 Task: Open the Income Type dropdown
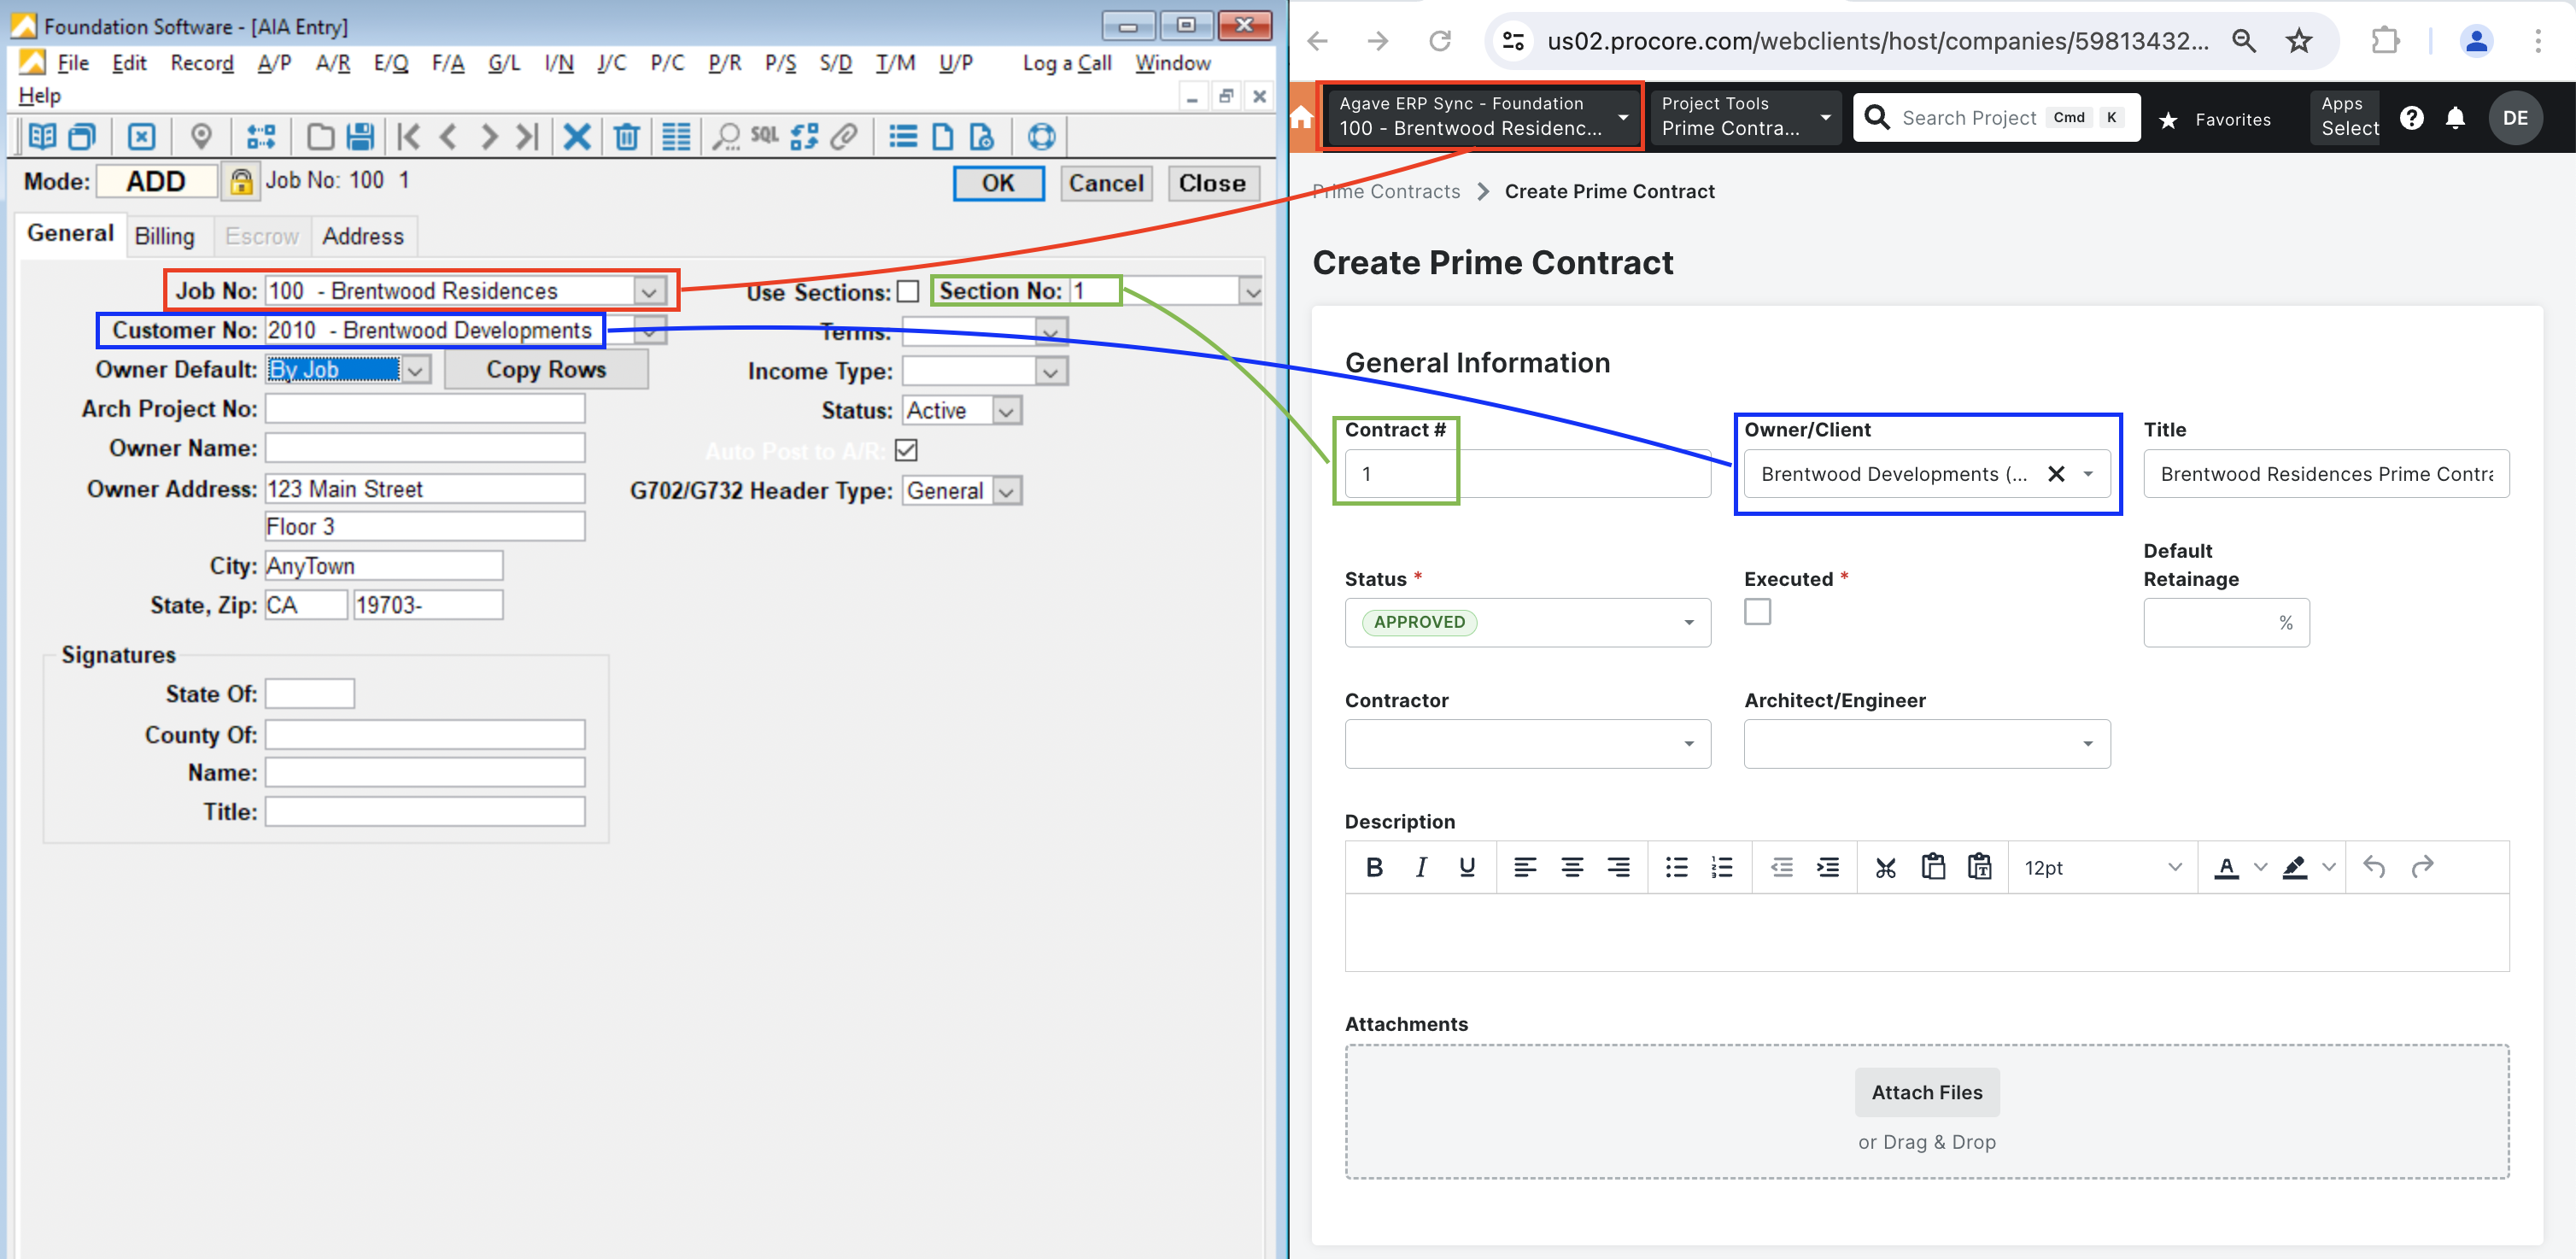1050,372
